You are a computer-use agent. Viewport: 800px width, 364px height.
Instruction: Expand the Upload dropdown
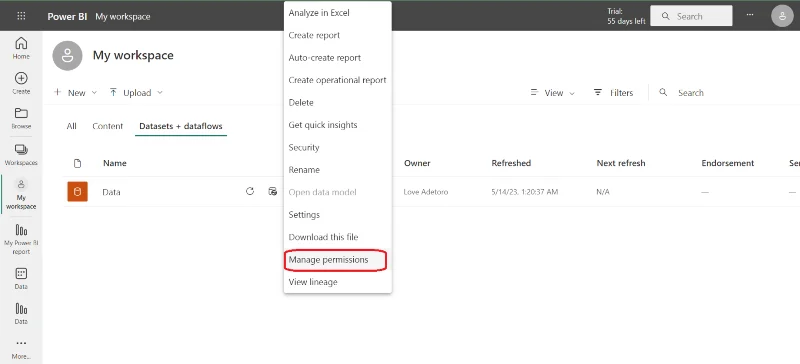[x=136, y=93]
